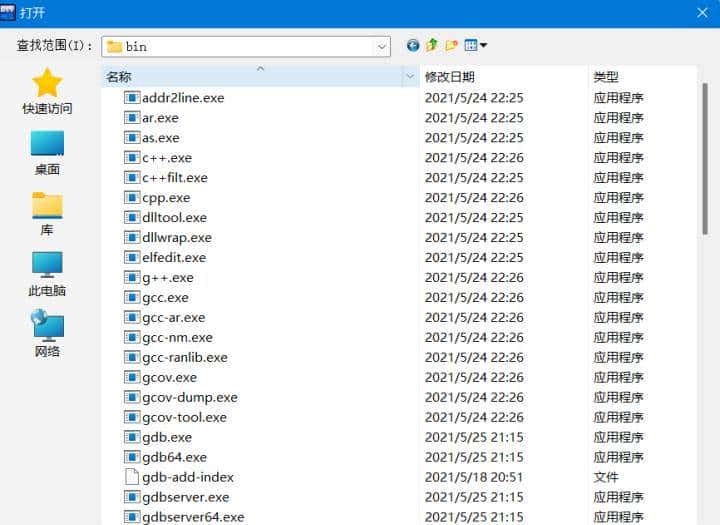This screenshot has height=525, width=720.
Task: Open 库 in the sidebar
Action: [47, 214]
